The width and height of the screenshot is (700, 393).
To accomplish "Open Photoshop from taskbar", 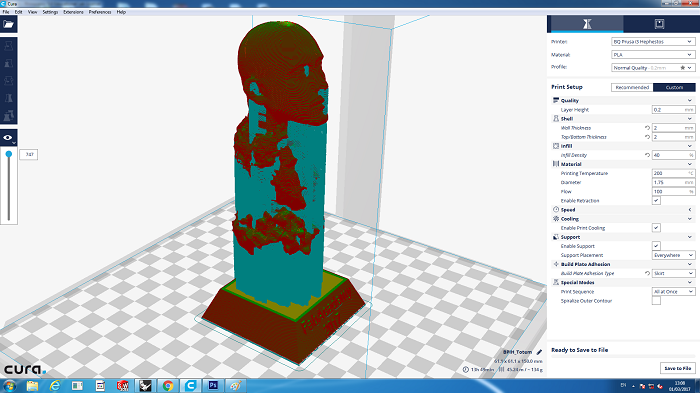I will pyautogui.click(x=213, y=385).
